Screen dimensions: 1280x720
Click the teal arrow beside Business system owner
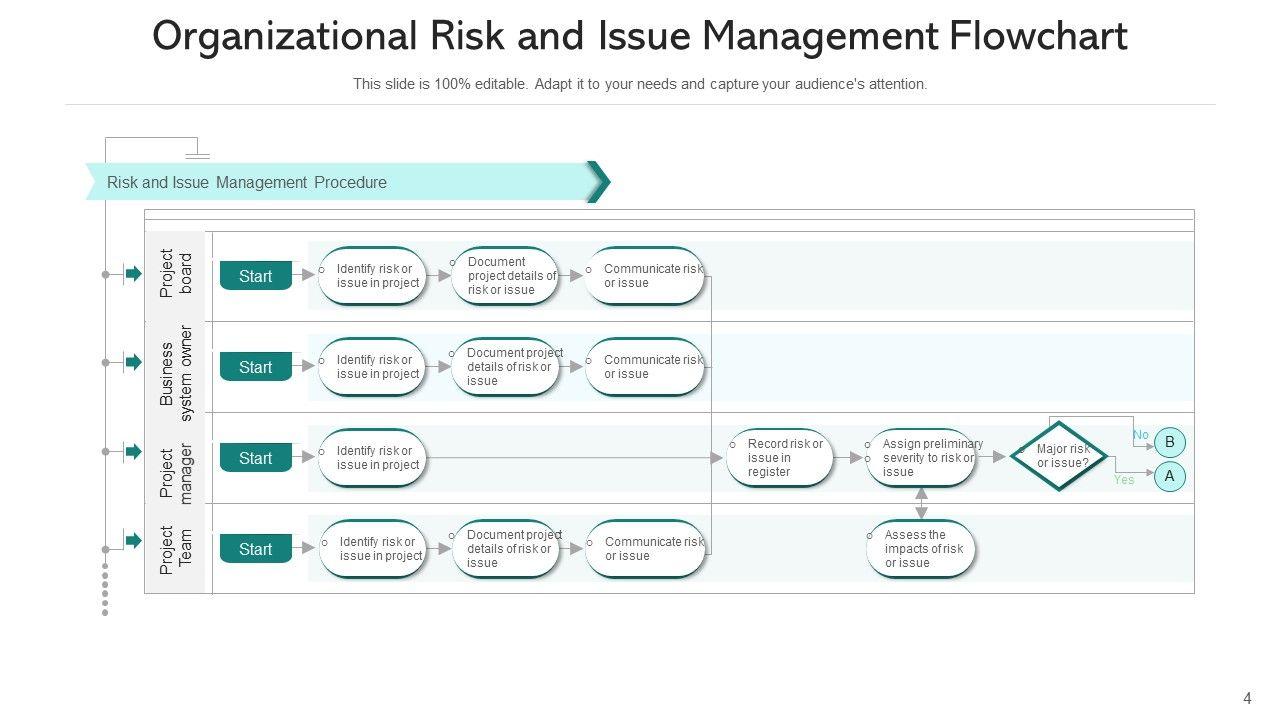click(133, 362)
